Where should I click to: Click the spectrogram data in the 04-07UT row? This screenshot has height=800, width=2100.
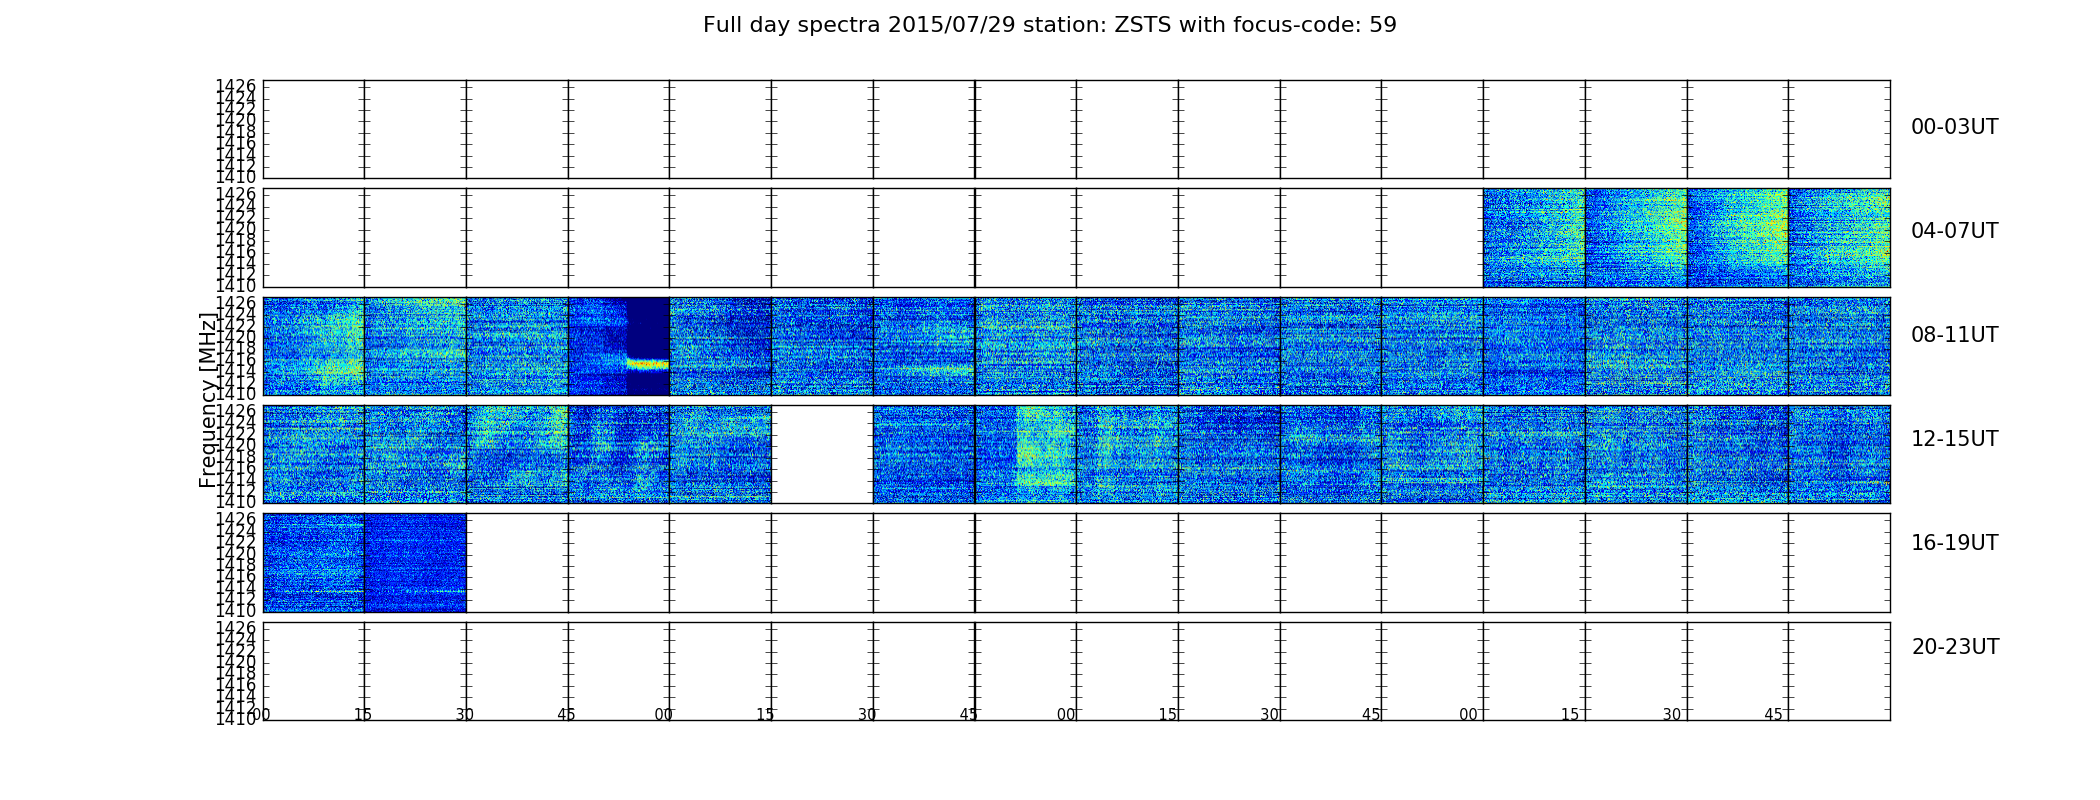1686,238
